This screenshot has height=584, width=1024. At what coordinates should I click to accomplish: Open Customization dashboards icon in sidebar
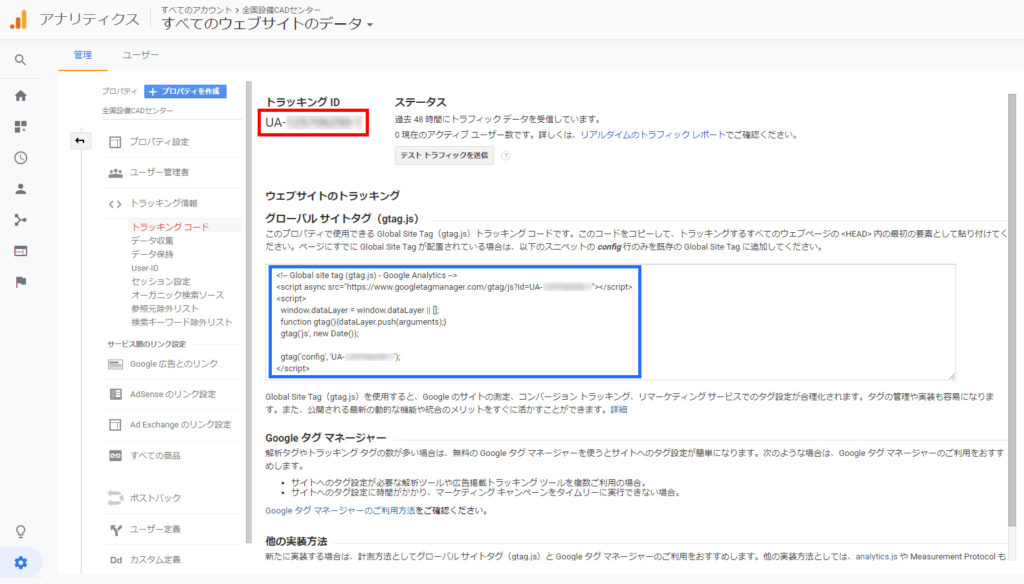20,126
